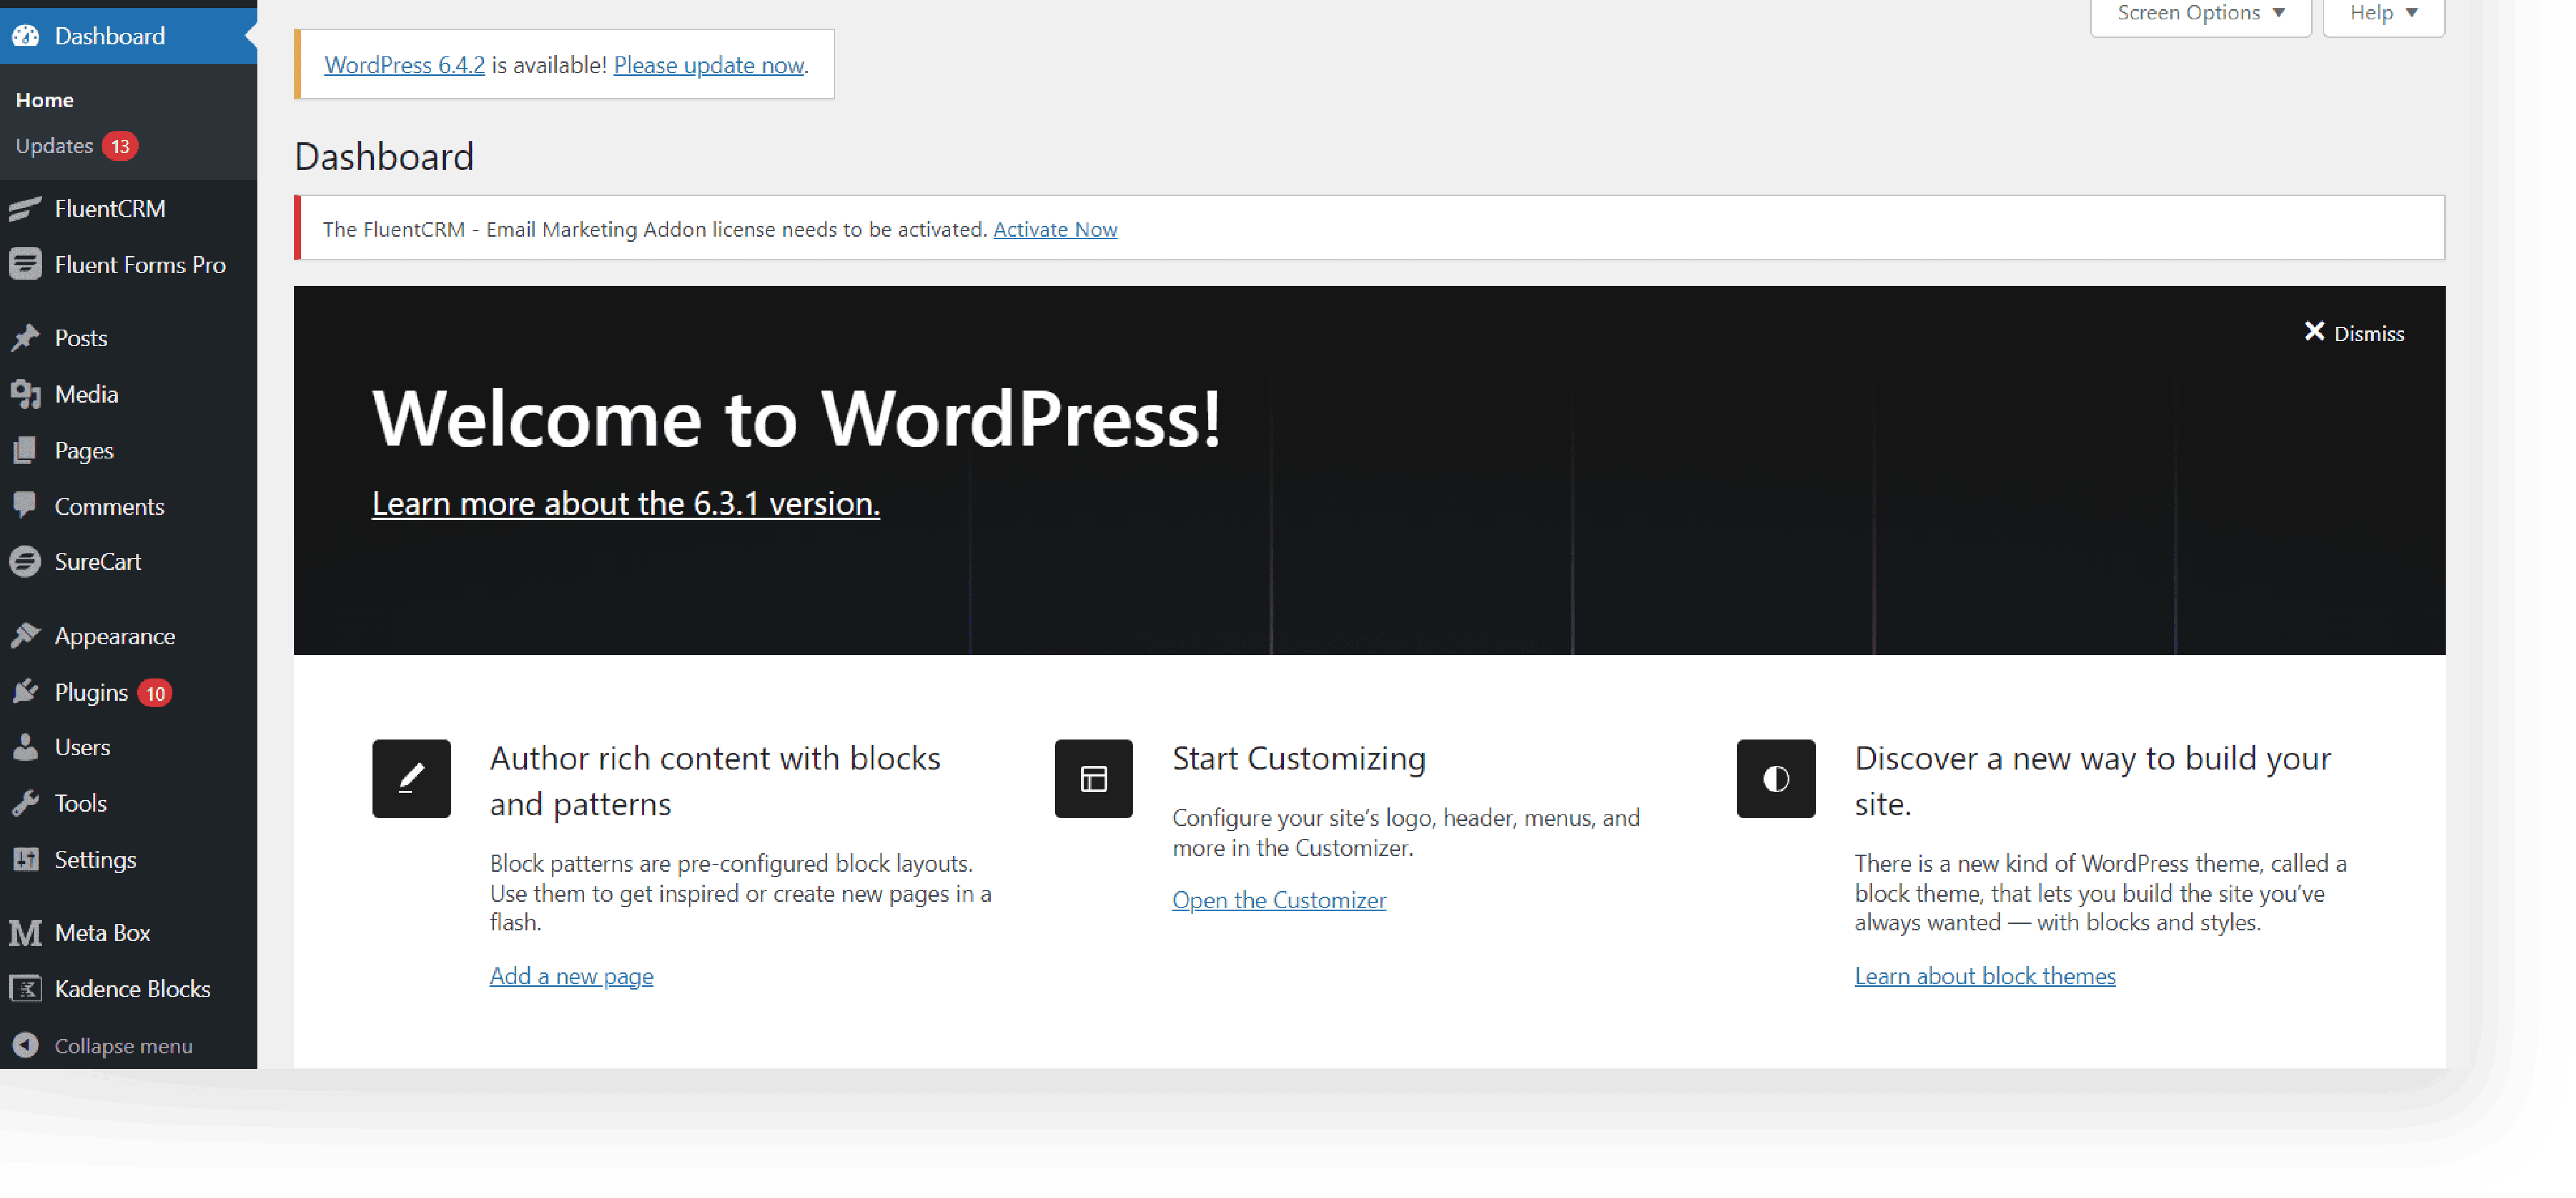Open the Updates submenu item
The width and height of the screenshot is (2576, 1198).
[54, 146]
